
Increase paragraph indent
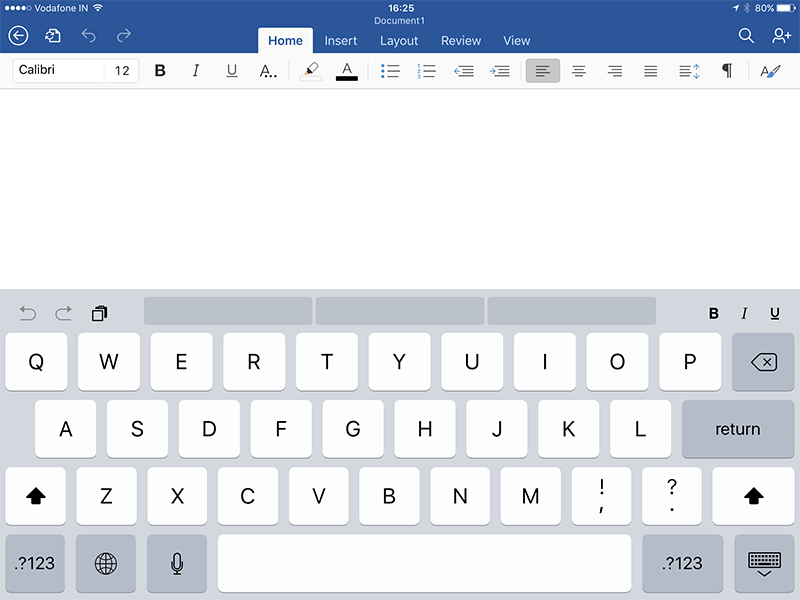point(499,70)
